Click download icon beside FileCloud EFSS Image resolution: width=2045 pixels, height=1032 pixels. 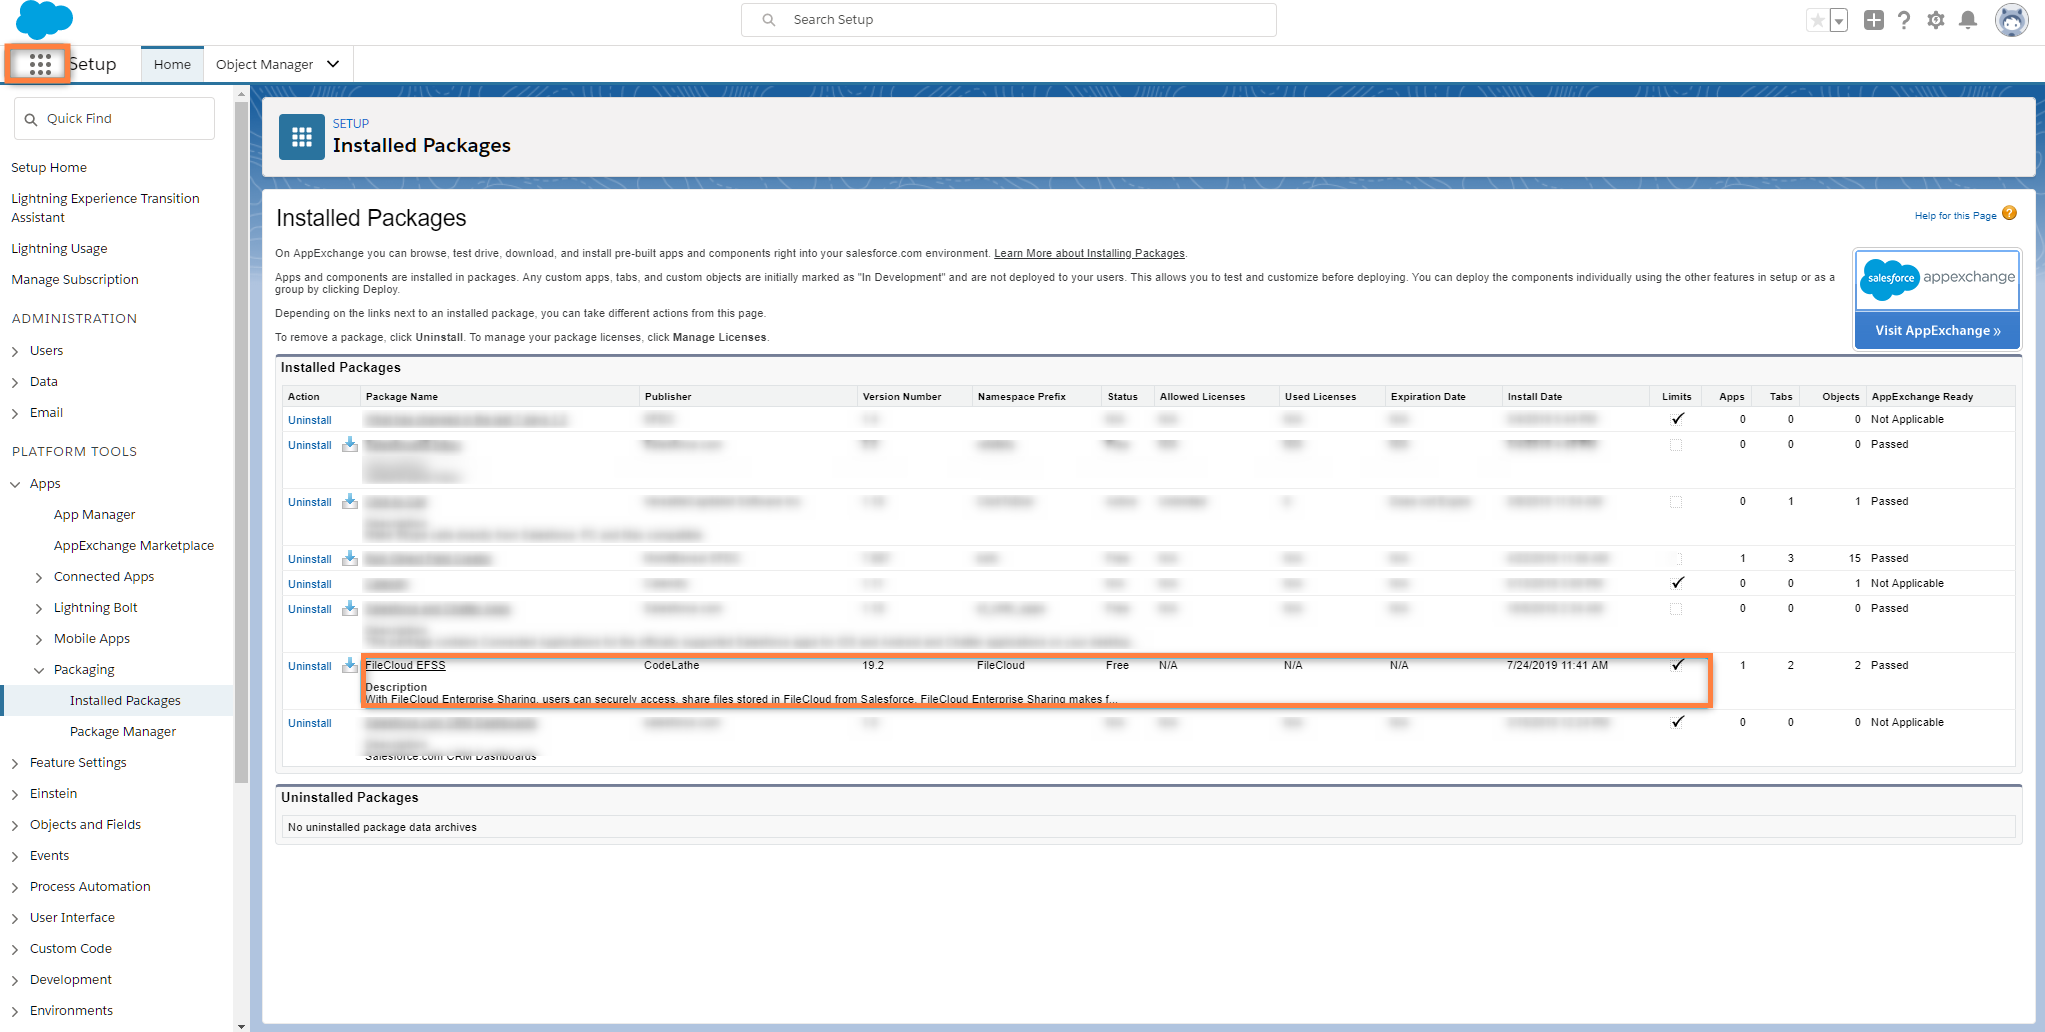(350, 665)
